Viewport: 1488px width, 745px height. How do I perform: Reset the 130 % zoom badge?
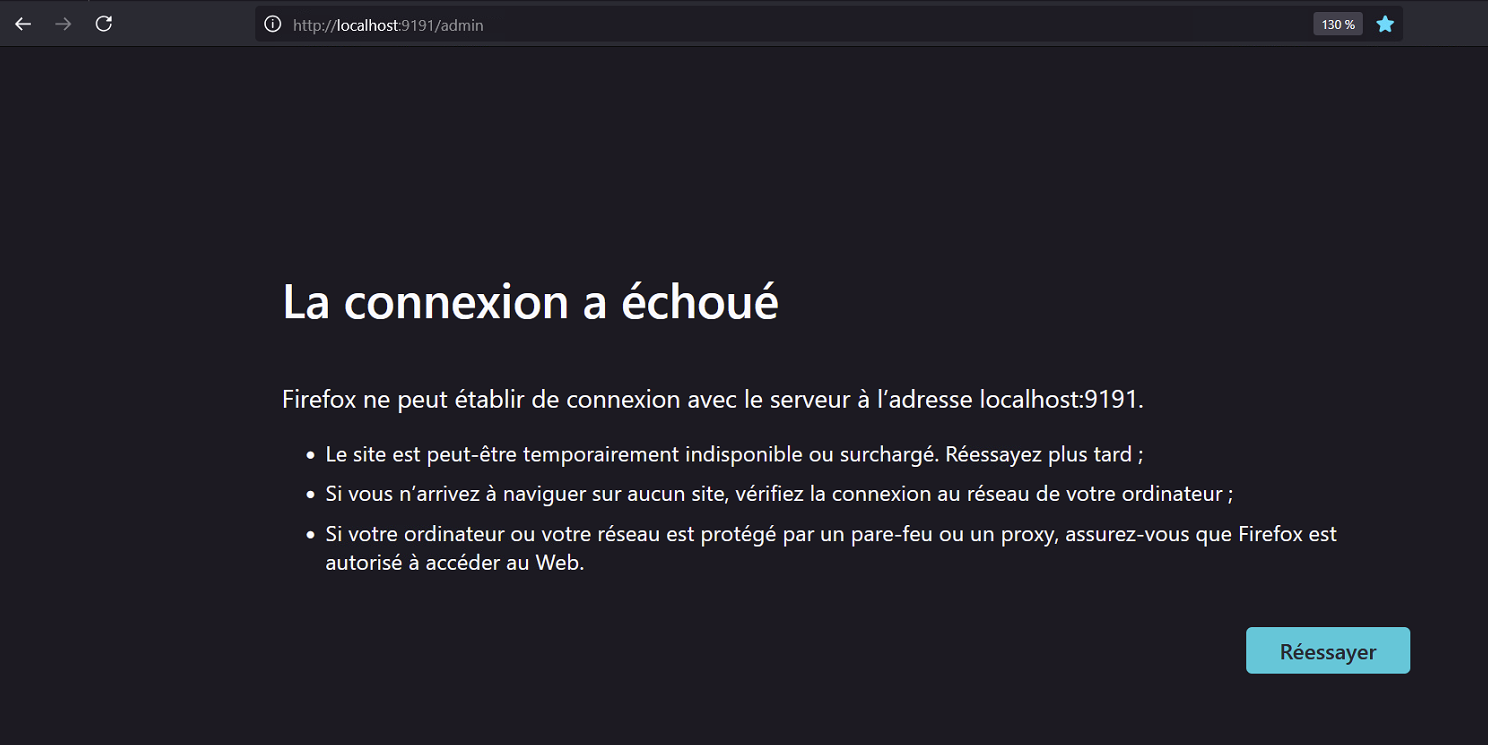(x=1338, y=24)
